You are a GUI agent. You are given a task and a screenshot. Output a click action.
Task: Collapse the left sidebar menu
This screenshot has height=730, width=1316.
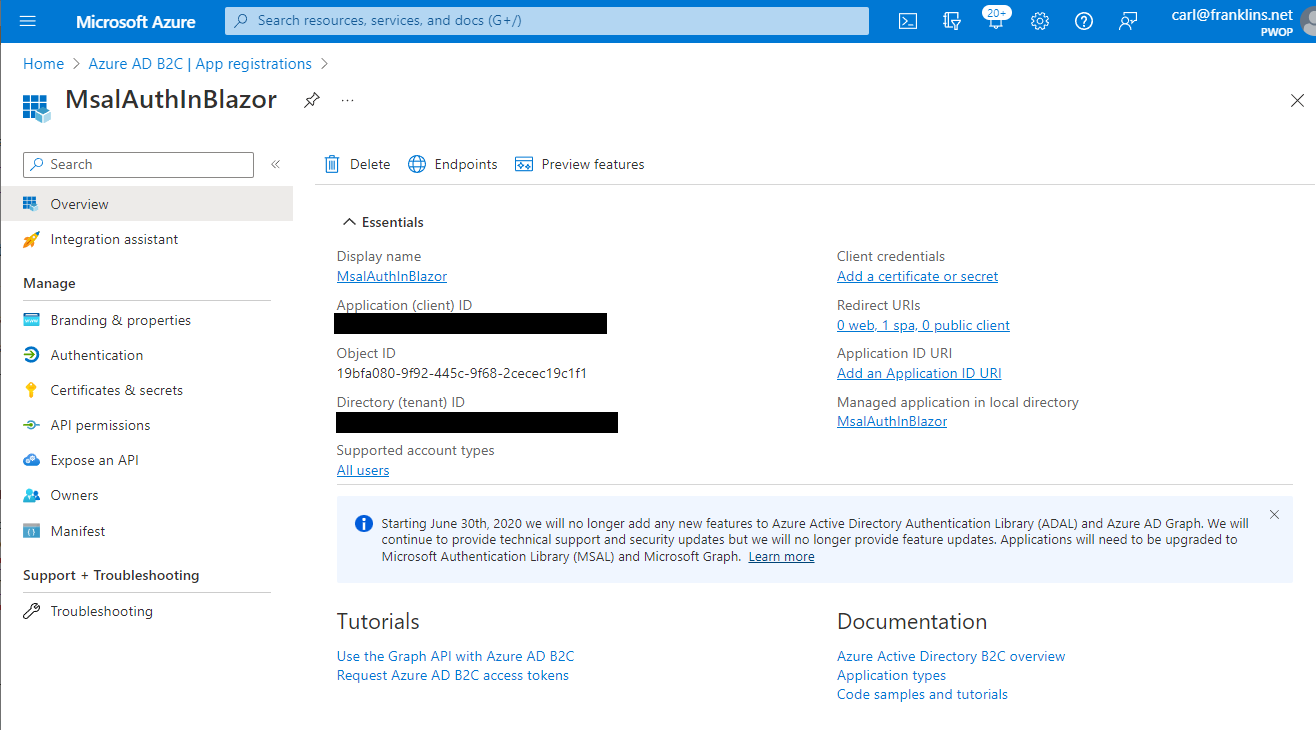point(275,164)
